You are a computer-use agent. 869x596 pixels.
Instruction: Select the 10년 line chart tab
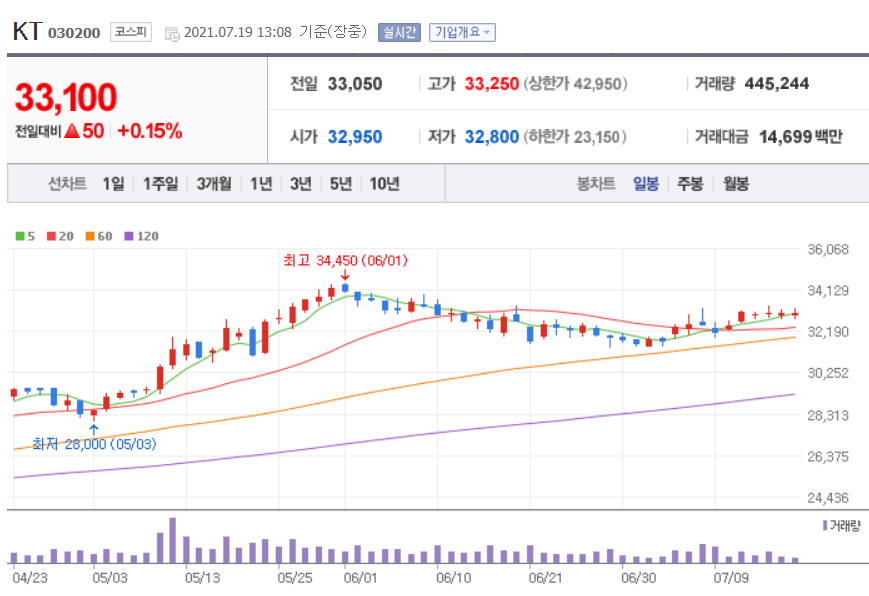click(x=385, y=184)
